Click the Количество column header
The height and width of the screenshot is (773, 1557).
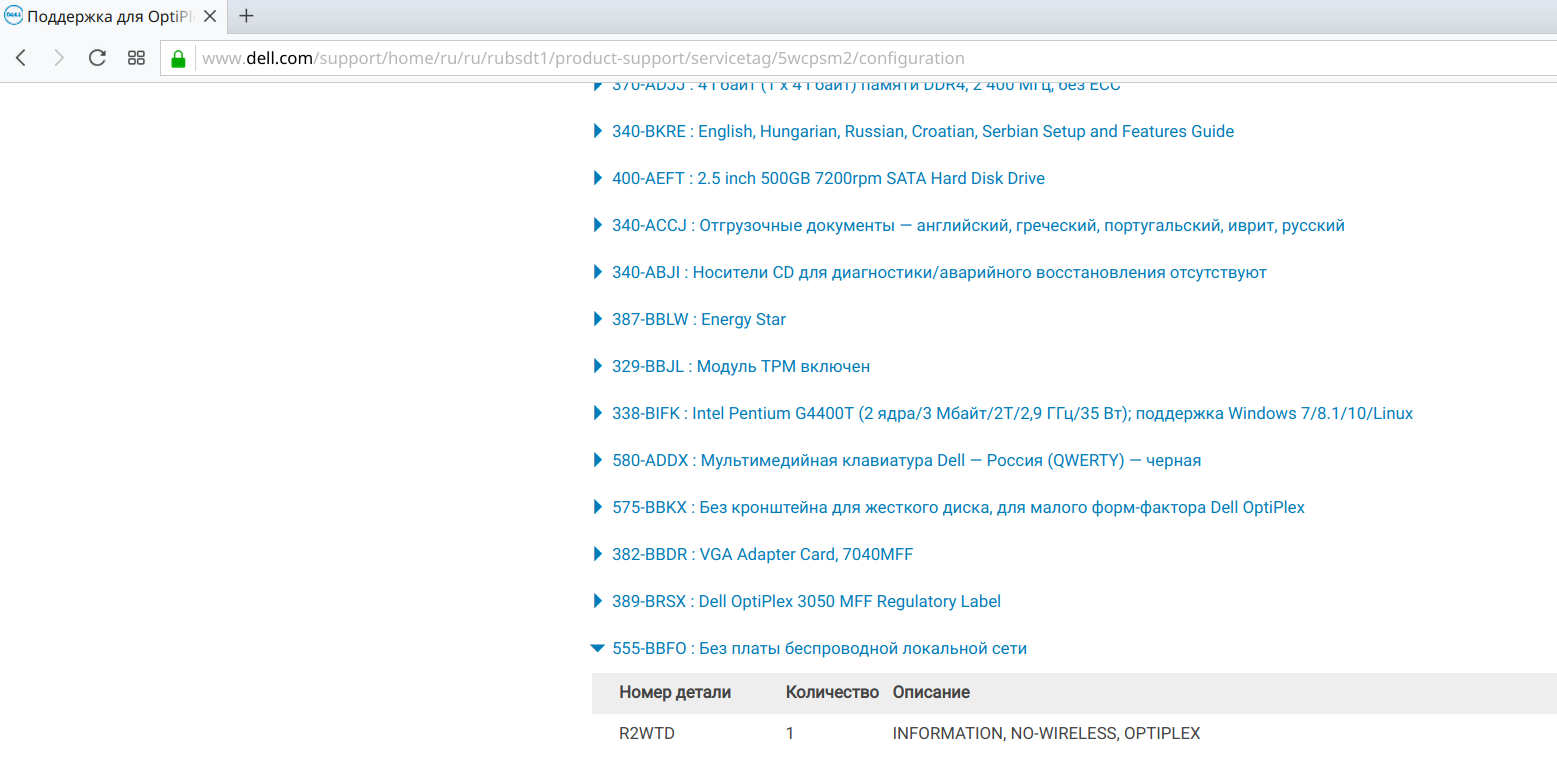click(832, 692)
